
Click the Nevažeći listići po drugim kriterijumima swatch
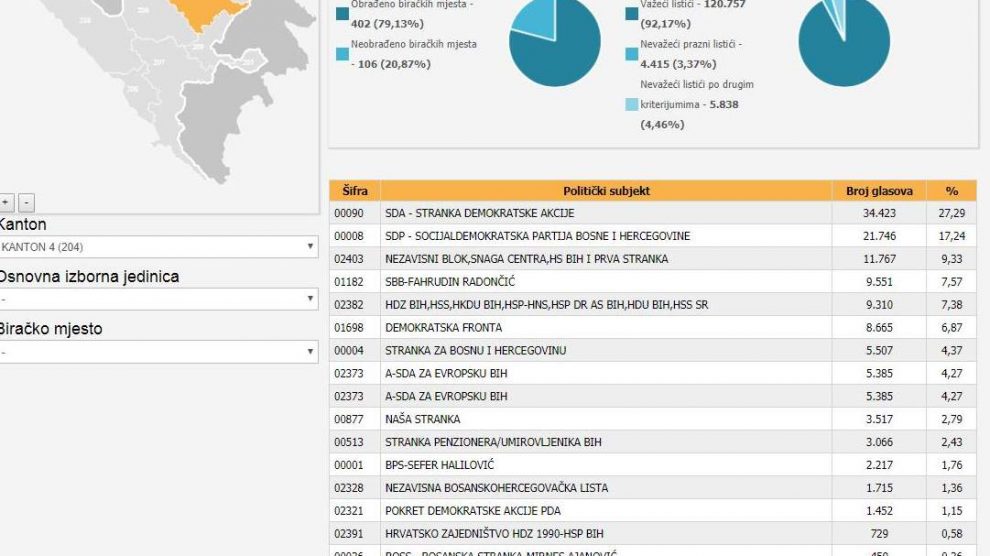coord(631,104)
